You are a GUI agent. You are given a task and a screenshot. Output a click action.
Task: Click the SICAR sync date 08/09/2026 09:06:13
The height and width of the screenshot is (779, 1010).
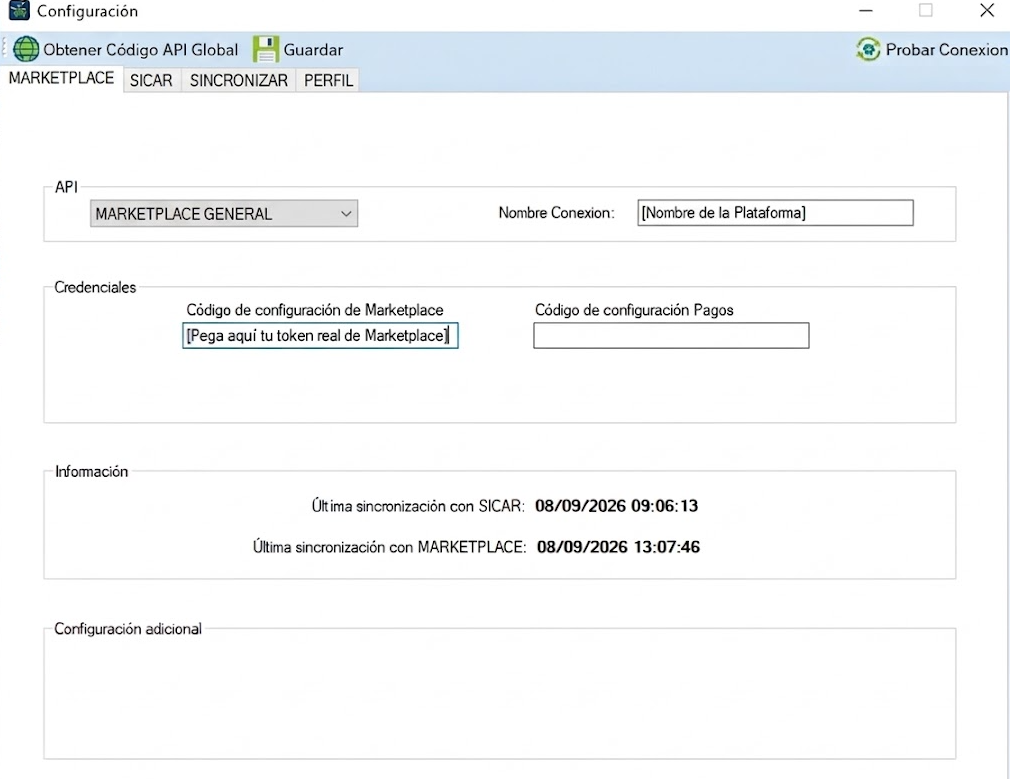(x=616, y=506)
